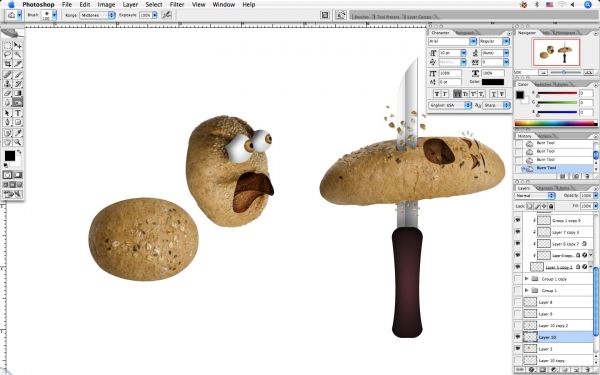The image size is (600, 375).
Task: Hide Layer 3 using its eye icon
Action: (518, 349)
